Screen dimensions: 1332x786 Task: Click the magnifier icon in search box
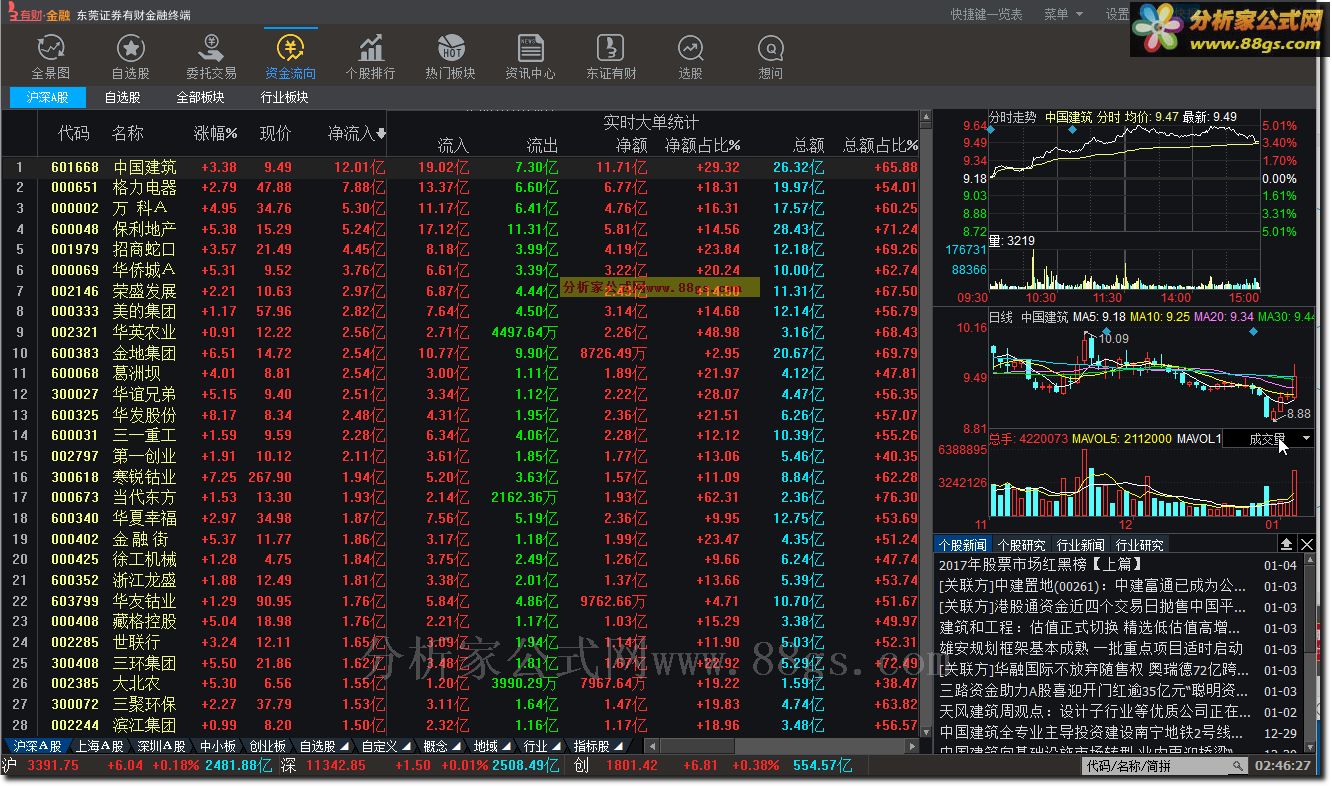pyautogui.click(x=1238, y=766)
